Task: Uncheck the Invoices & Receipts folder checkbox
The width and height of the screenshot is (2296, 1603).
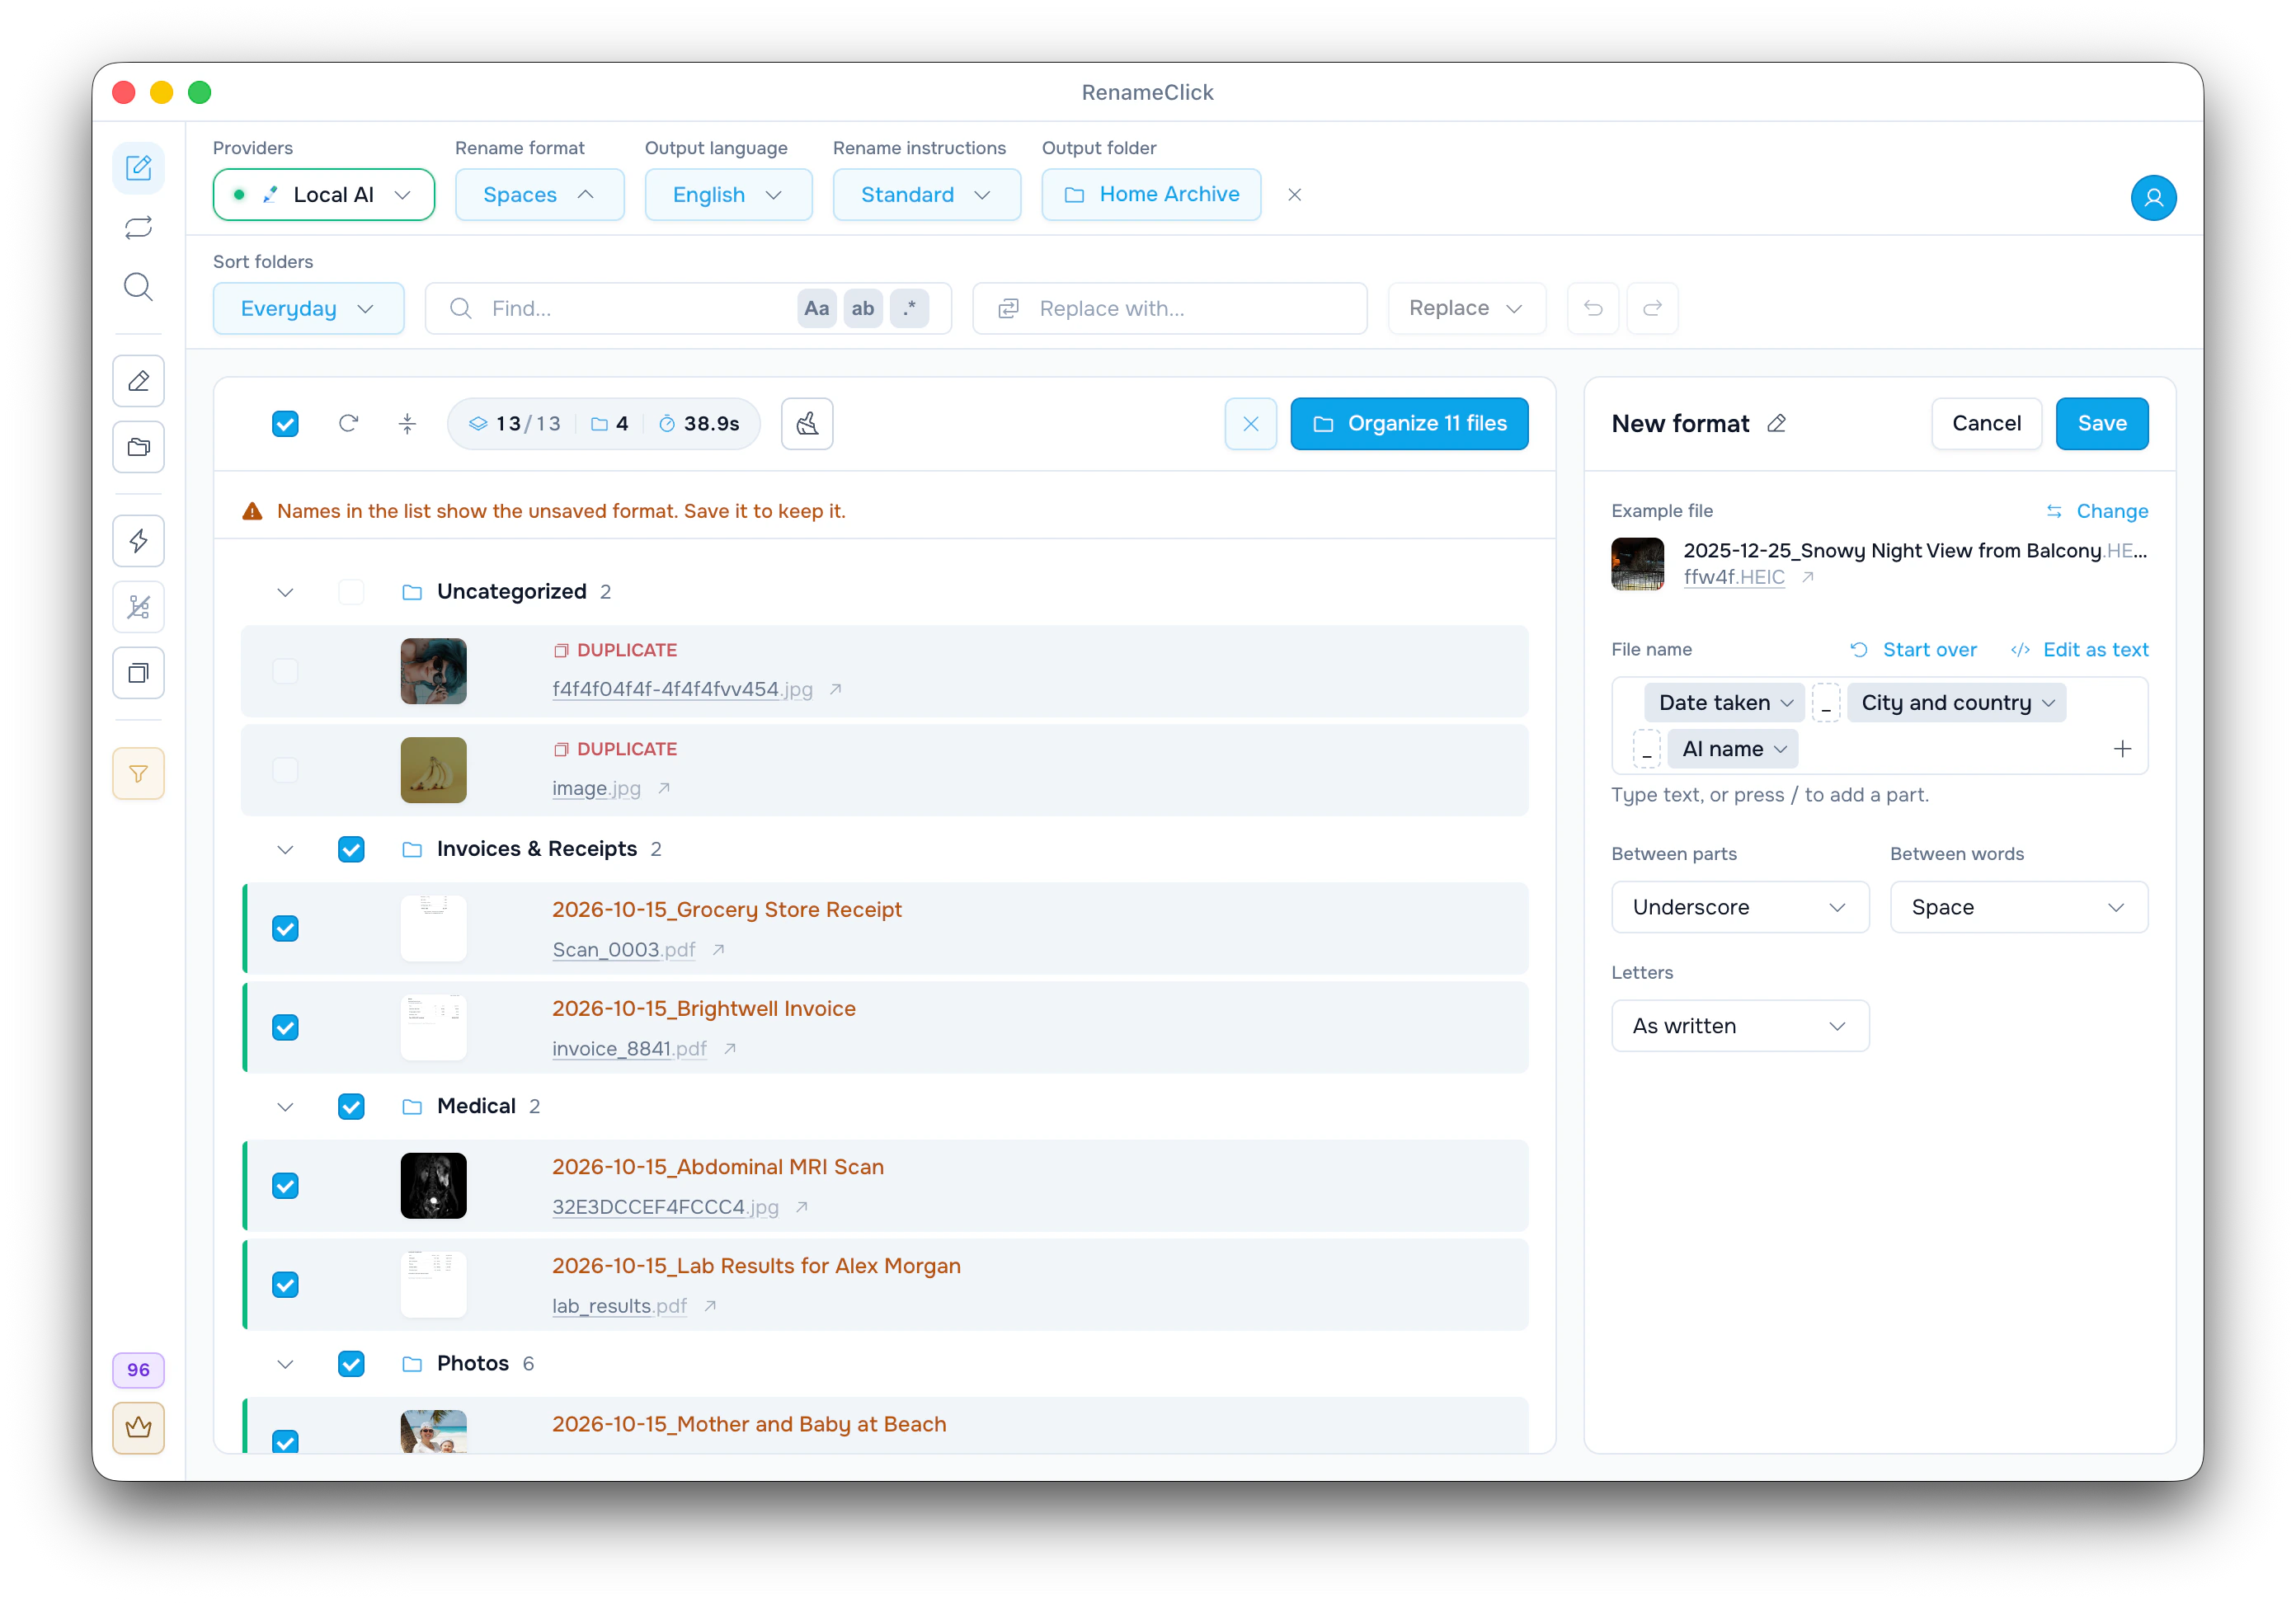Action: tap(351, 849)
